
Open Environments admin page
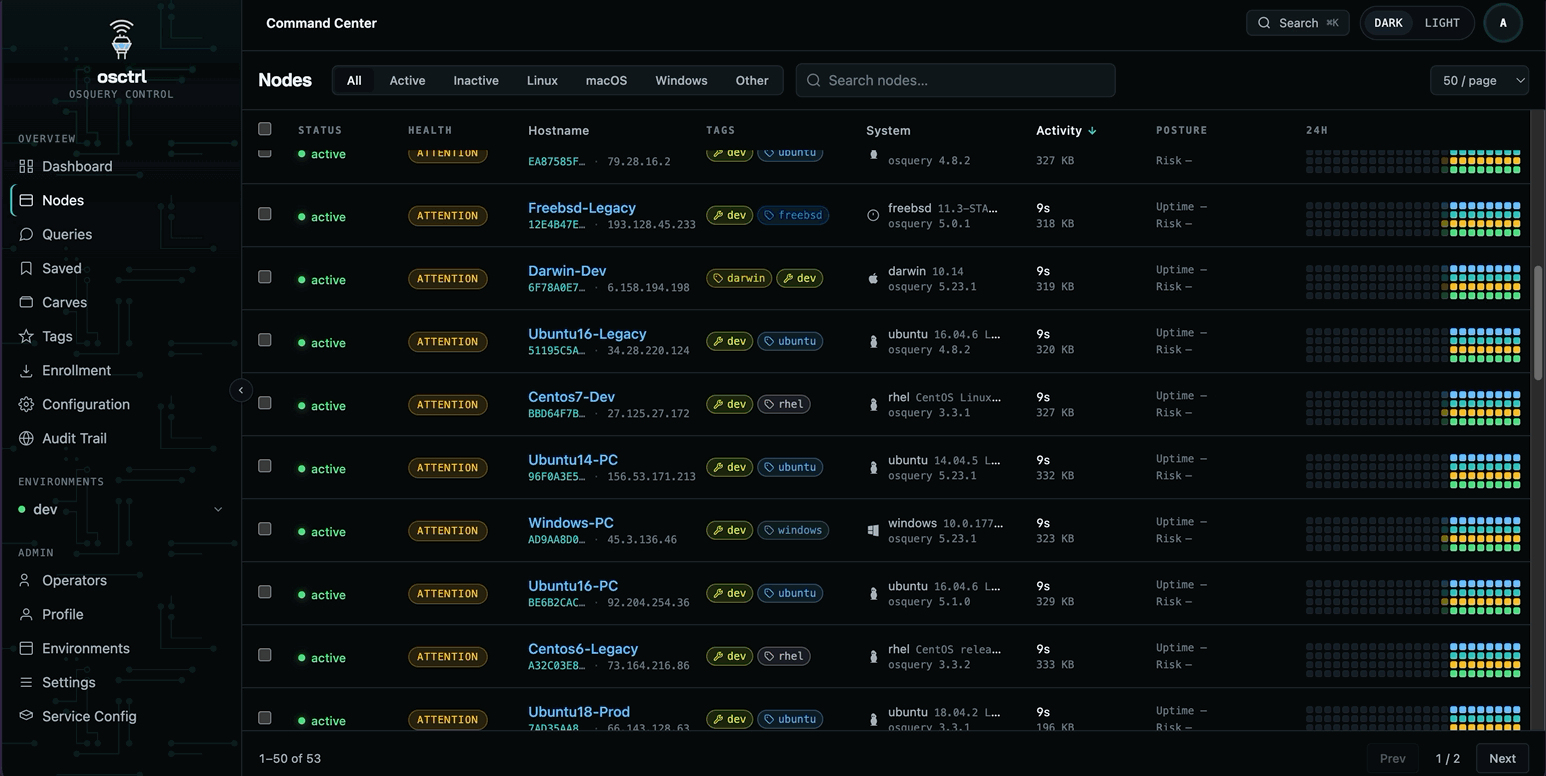(x=86, y=648)
